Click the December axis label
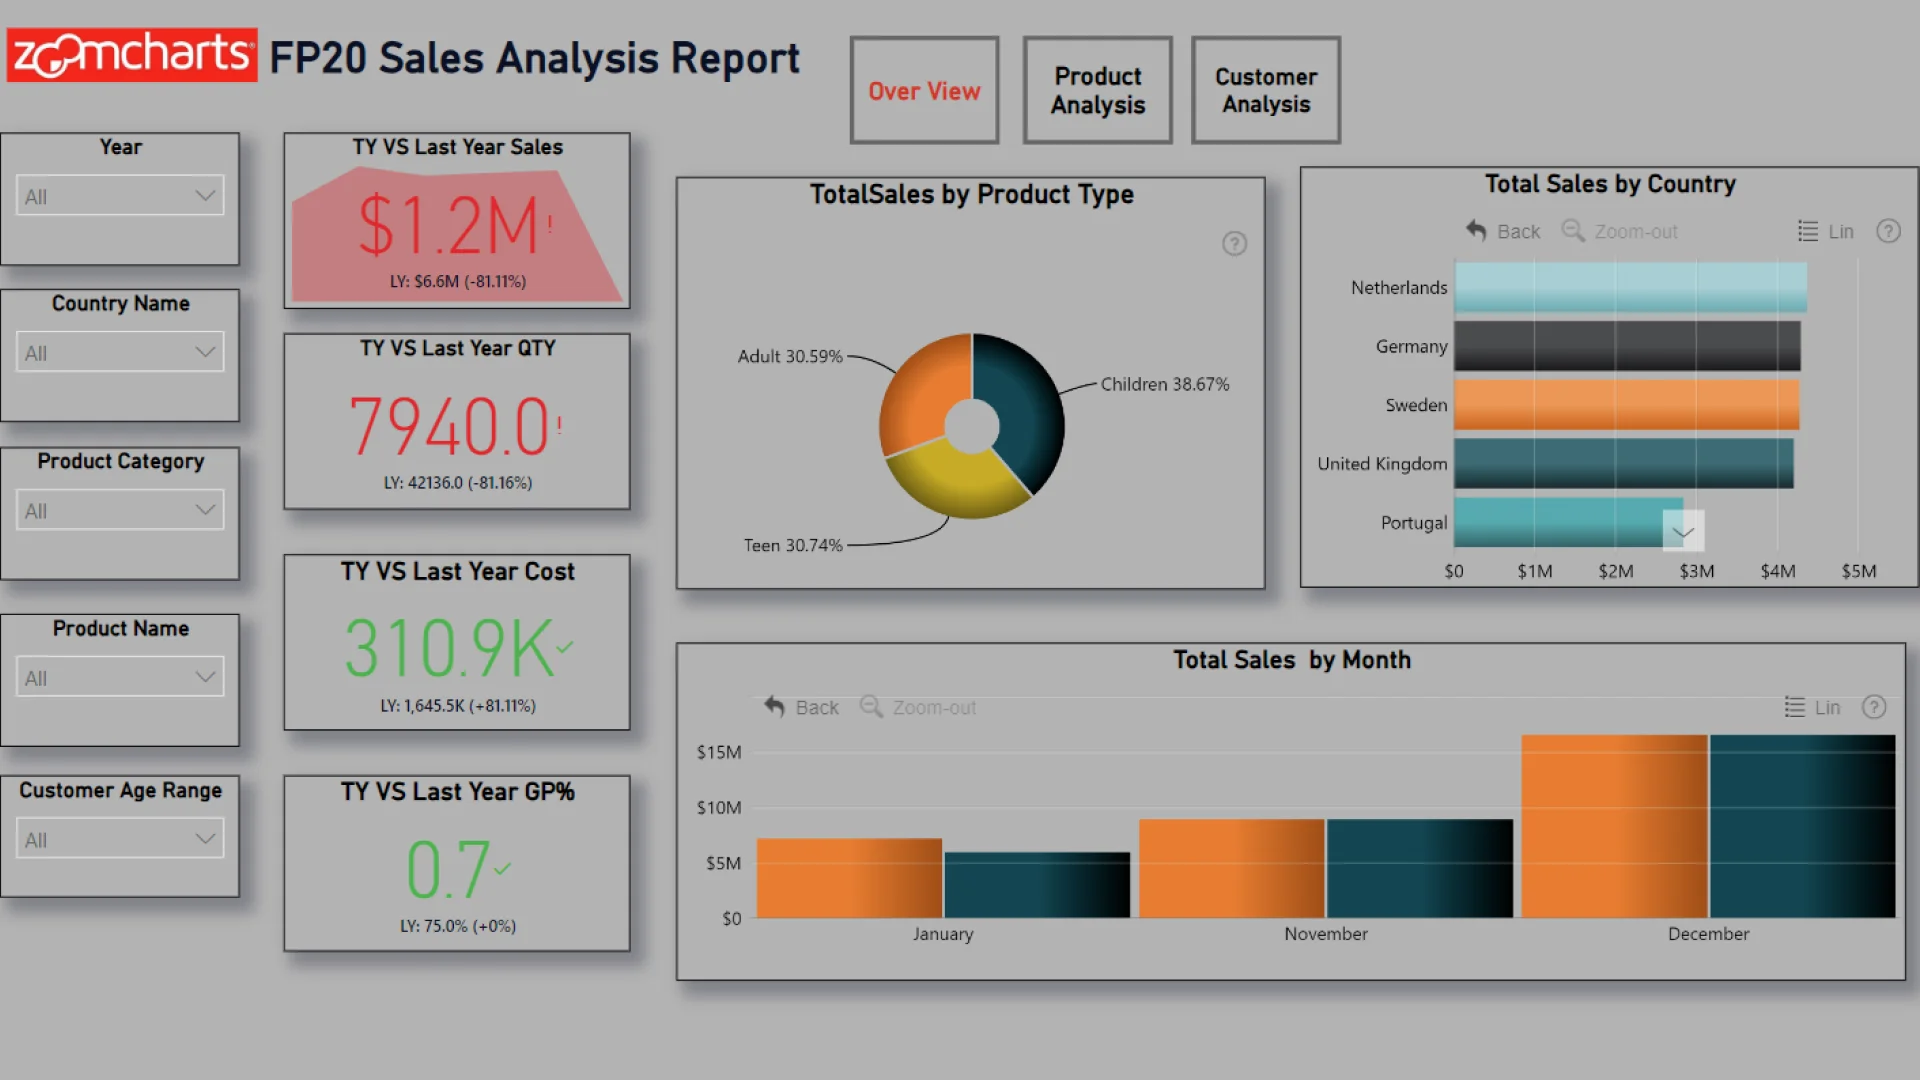The image size is (1920, 1080). [1708, 934]
